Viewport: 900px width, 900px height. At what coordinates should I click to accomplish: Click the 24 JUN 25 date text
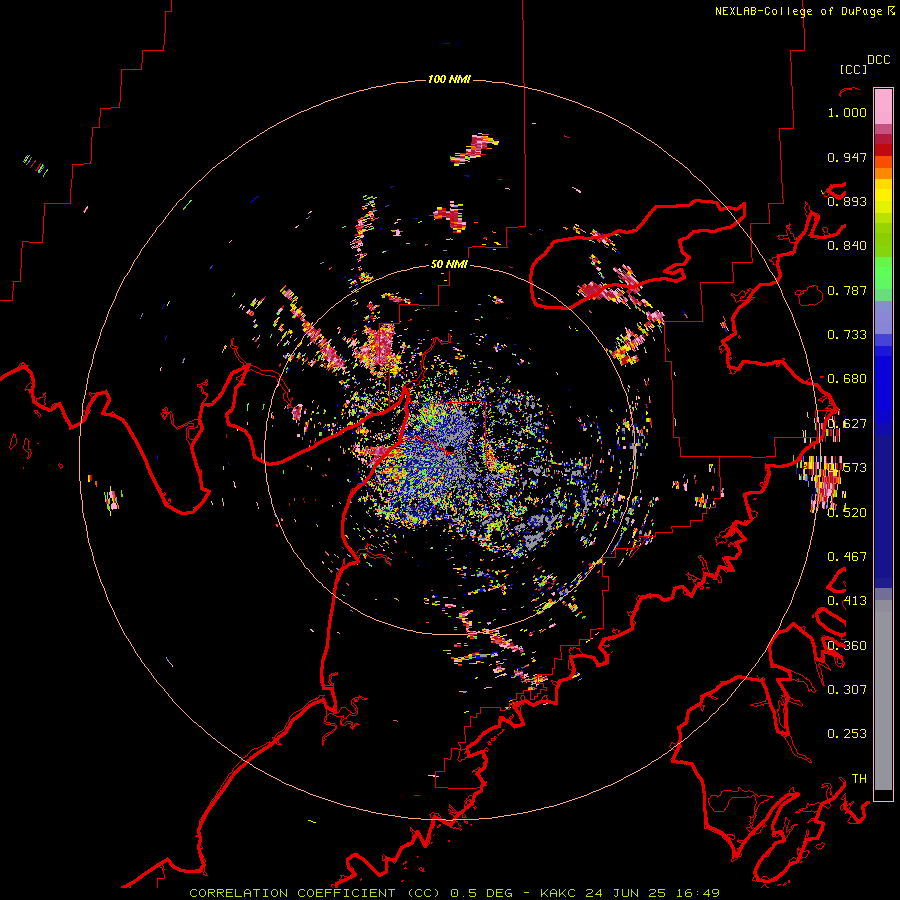(626, 893)
